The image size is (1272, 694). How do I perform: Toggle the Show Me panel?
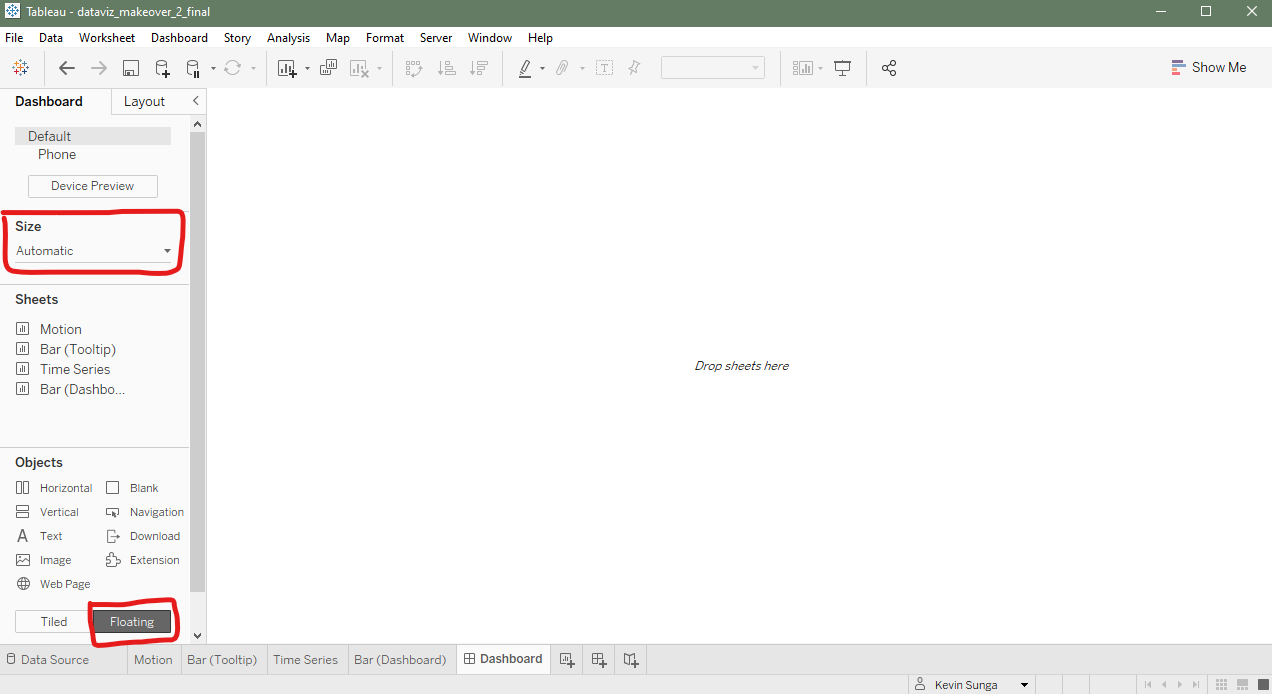point(1208,68)
